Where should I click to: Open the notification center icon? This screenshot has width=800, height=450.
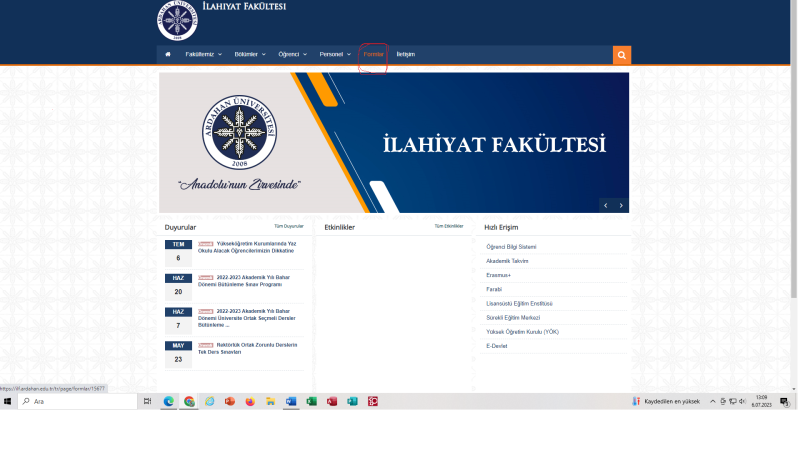click(x=785, y=402)
